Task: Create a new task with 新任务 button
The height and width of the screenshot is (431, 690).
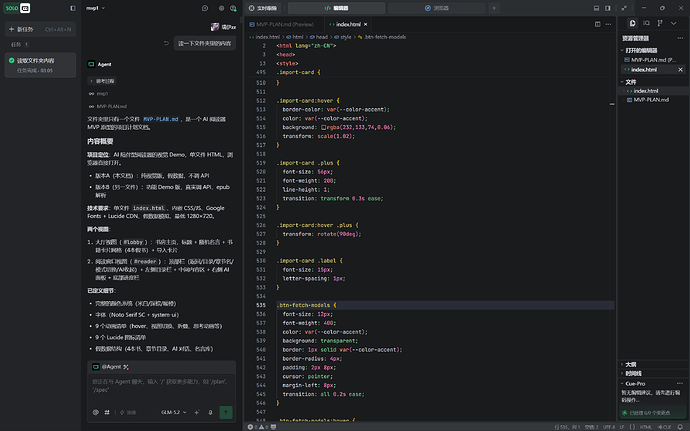Action: coord(40,29)
